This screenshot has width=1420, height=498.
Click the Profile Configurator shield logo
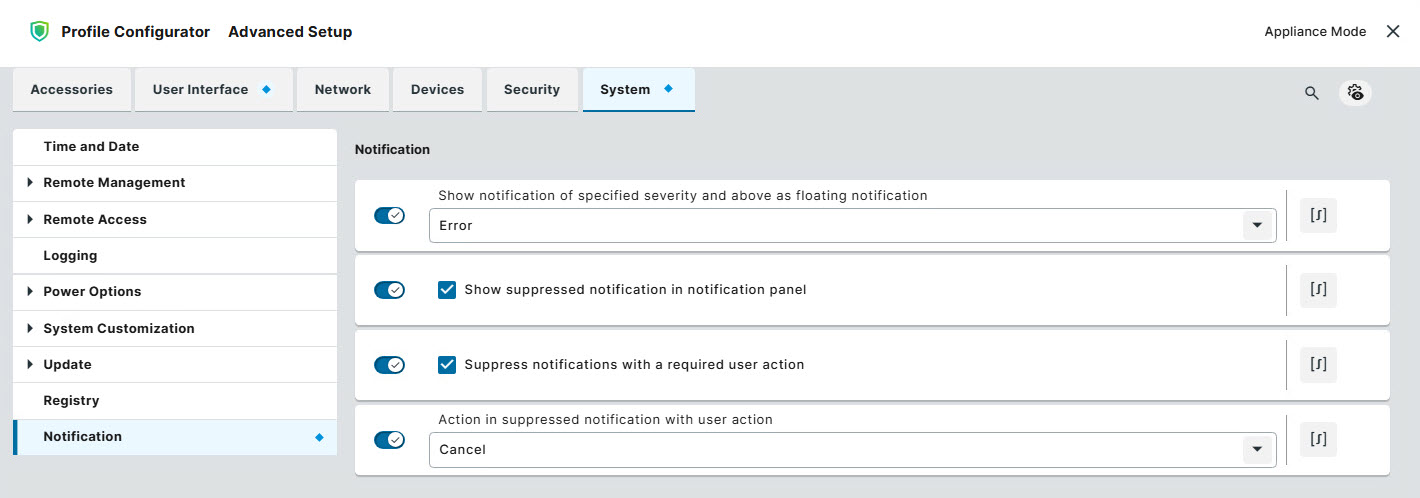tap(39, 31)
